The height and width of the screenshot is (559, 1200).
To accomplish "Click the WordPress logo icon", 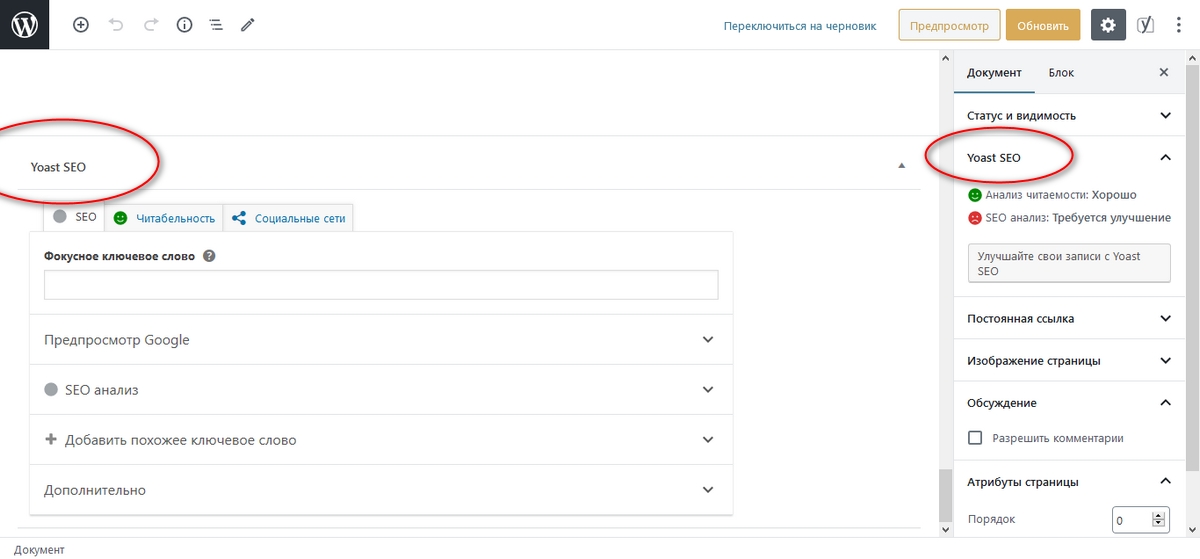I will (x=24, y=25).
